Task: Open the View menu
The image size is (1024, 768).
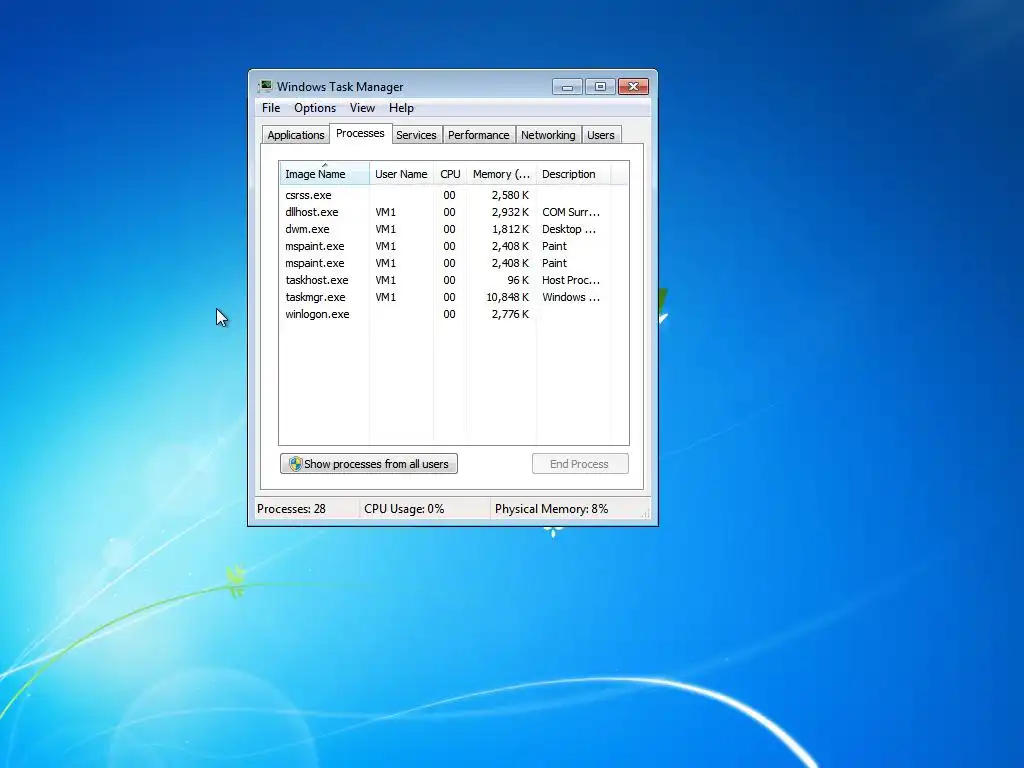Action: click(x=362, y=108)
